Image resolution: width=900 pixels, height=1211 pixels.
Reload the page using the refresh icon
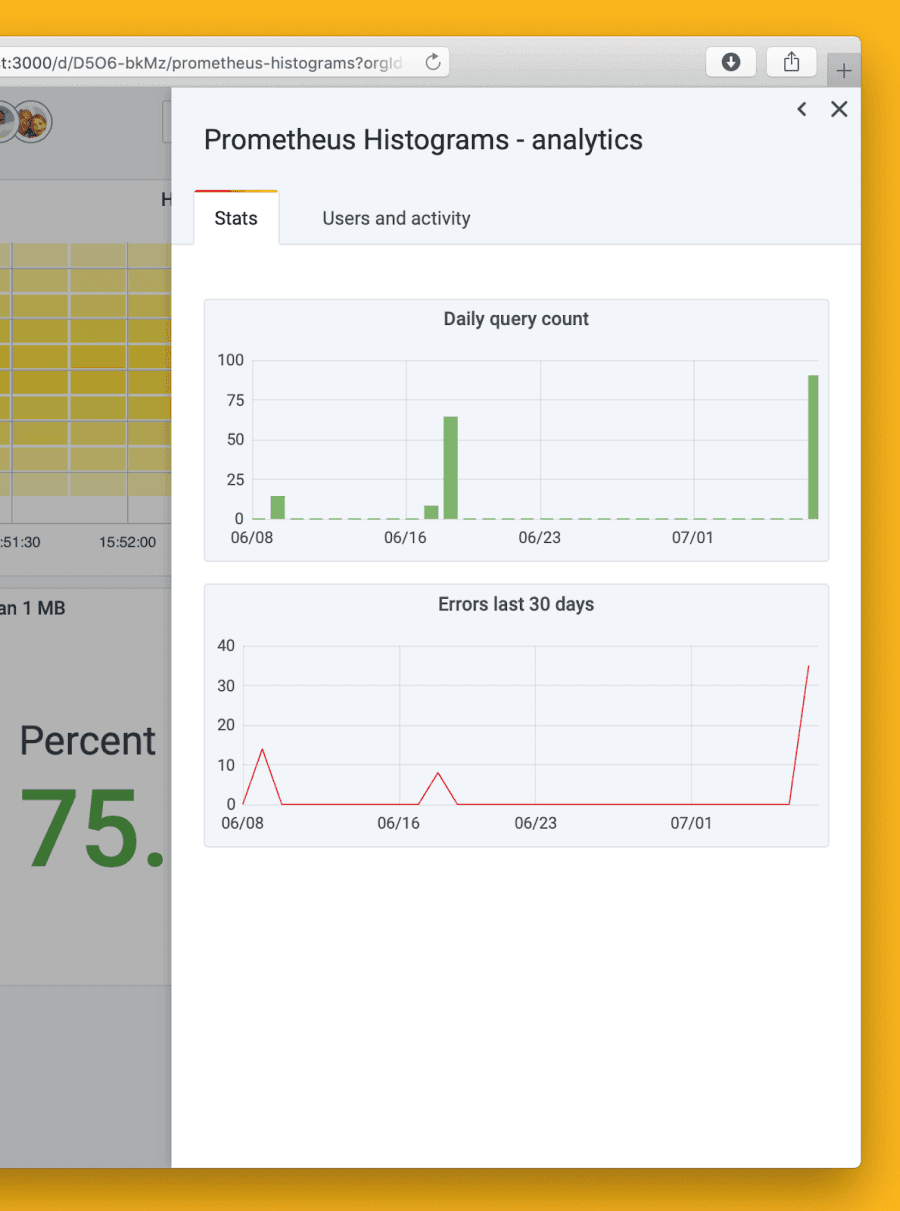433,61
